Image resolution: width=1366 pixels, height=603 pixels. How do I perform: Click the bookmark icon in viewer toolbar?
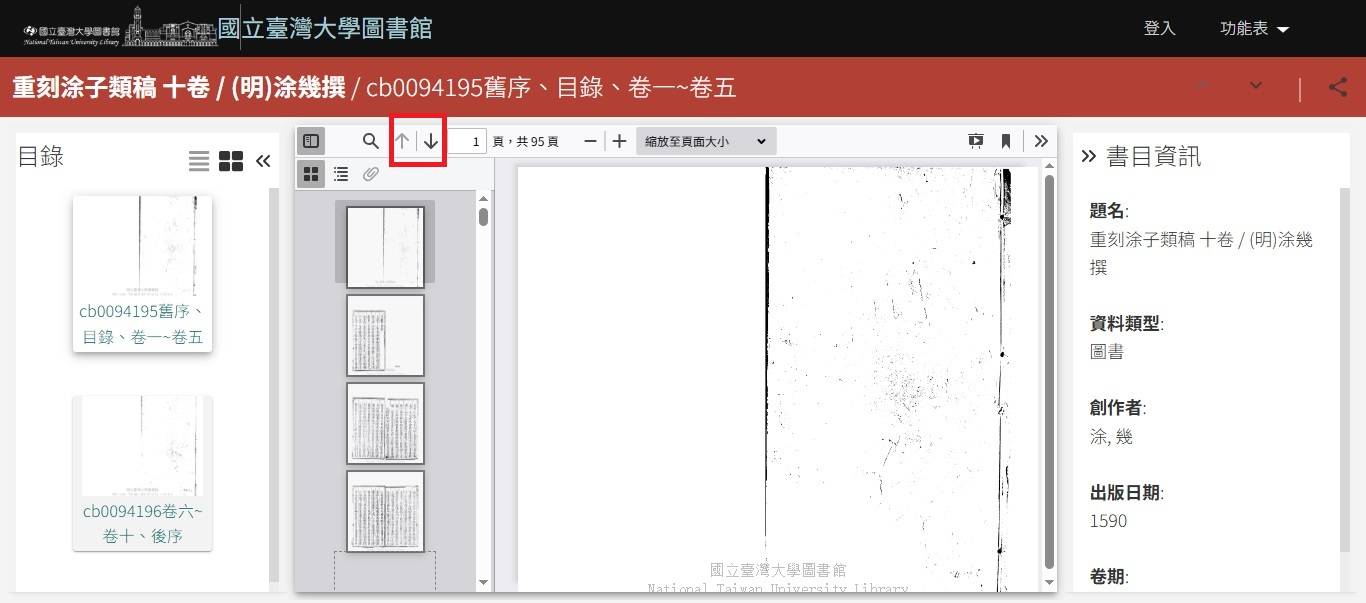1006,141
